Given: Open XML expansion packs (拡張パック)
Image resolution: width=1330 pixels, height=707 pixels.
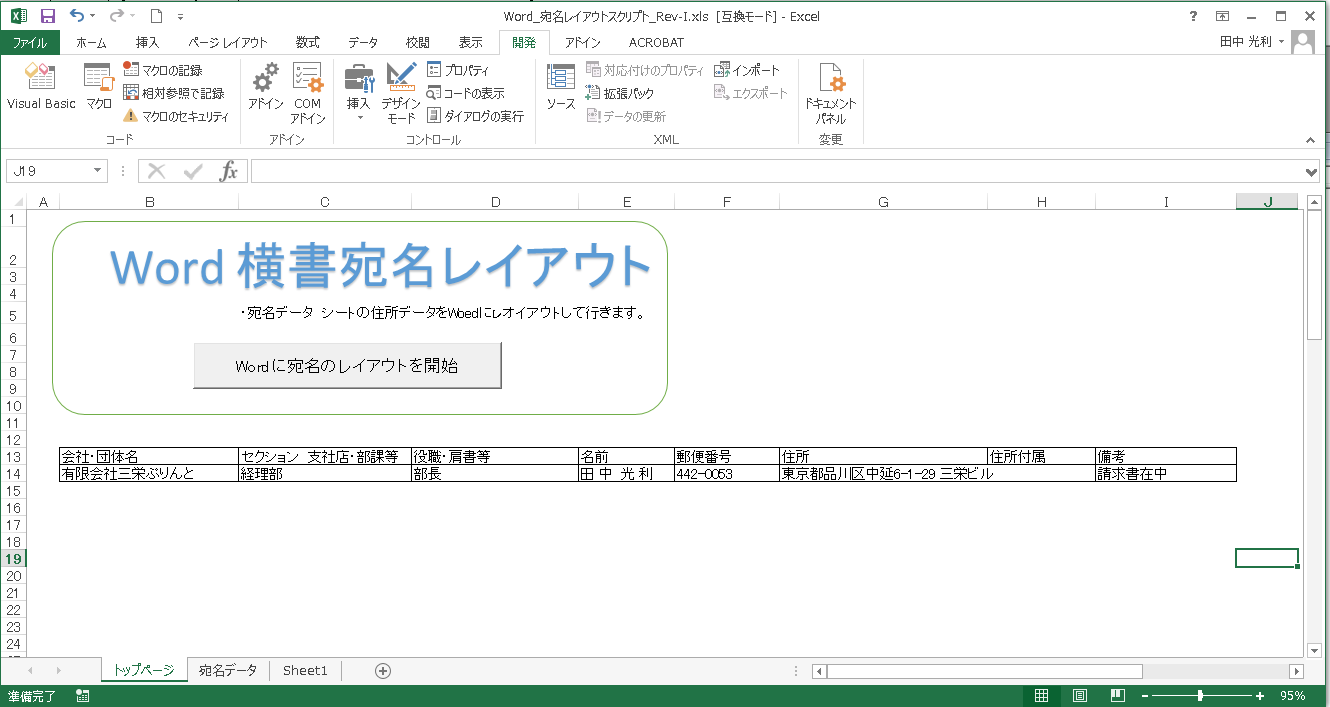Looking at the screenshot, I should [620, 93].
